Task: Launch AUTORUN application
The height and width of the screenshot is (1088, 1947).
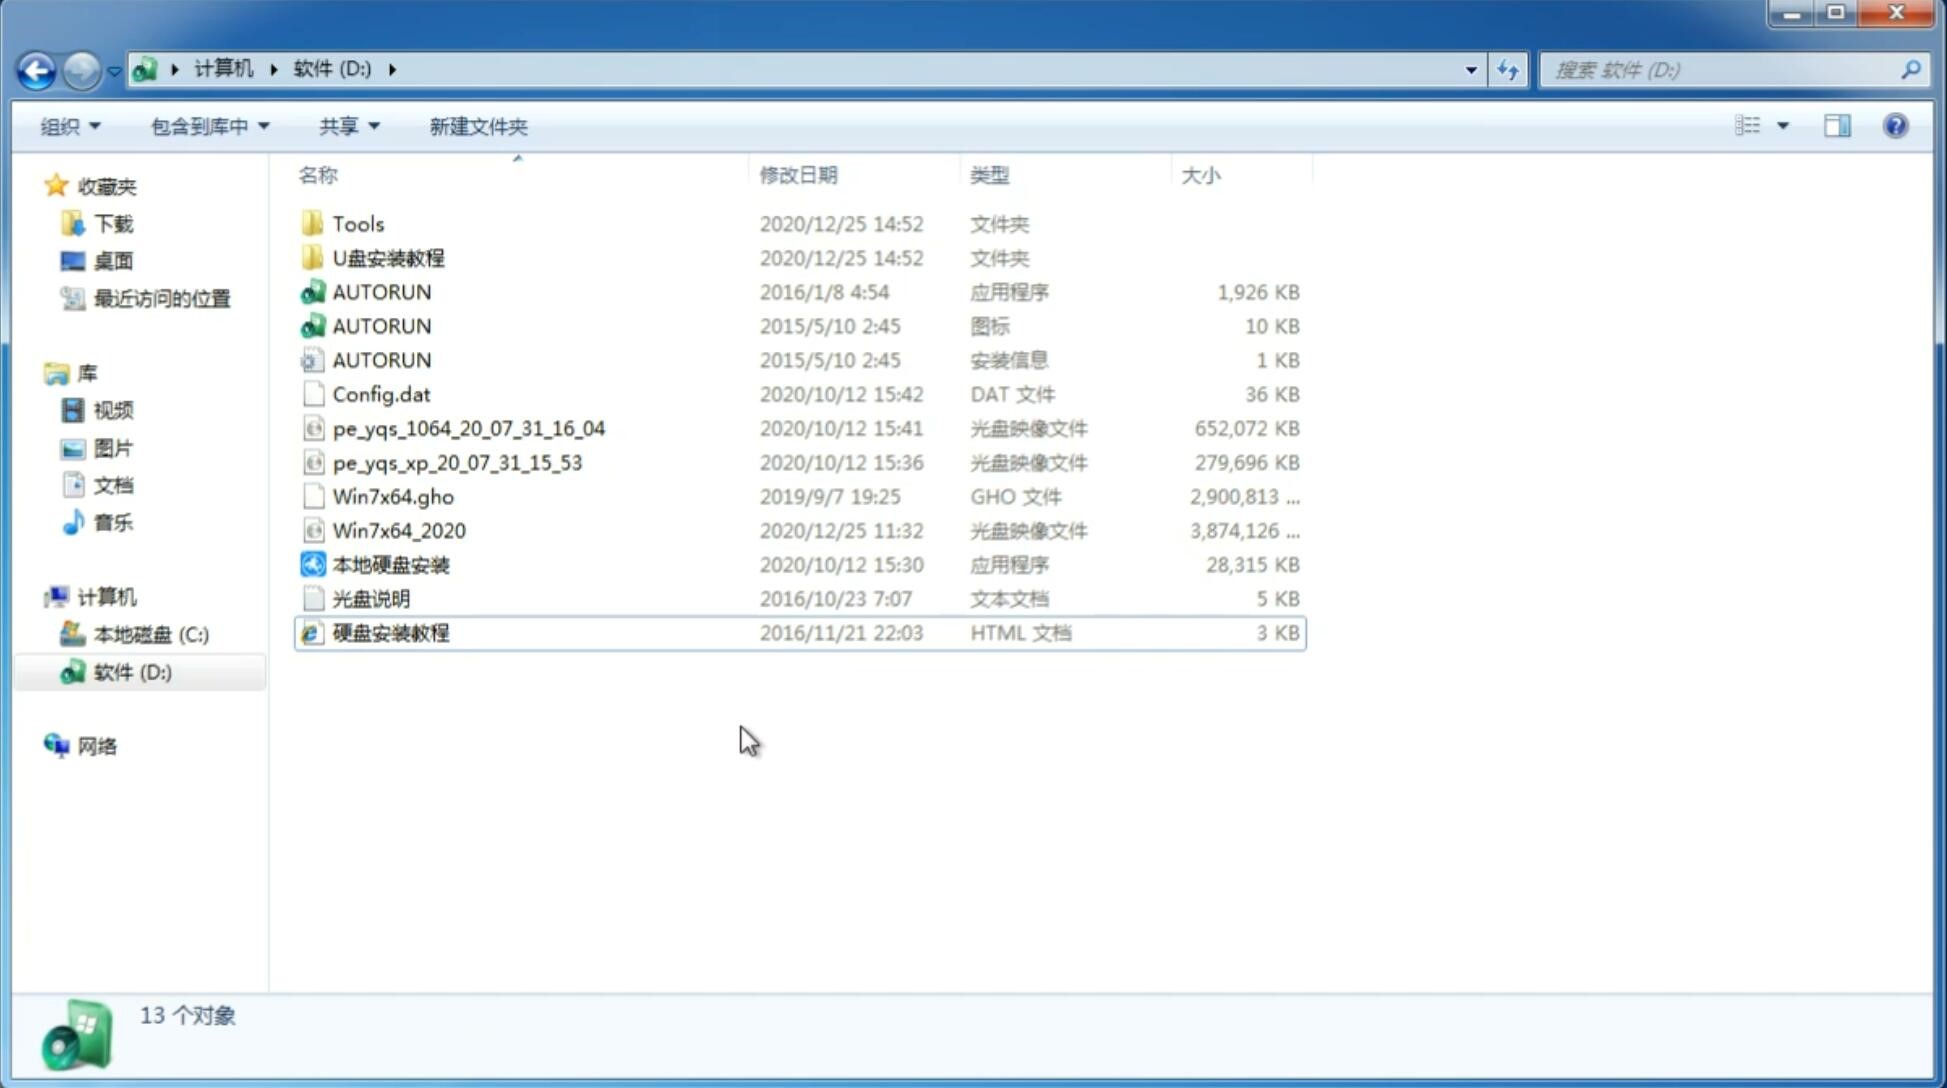Action: coord(382,291)
